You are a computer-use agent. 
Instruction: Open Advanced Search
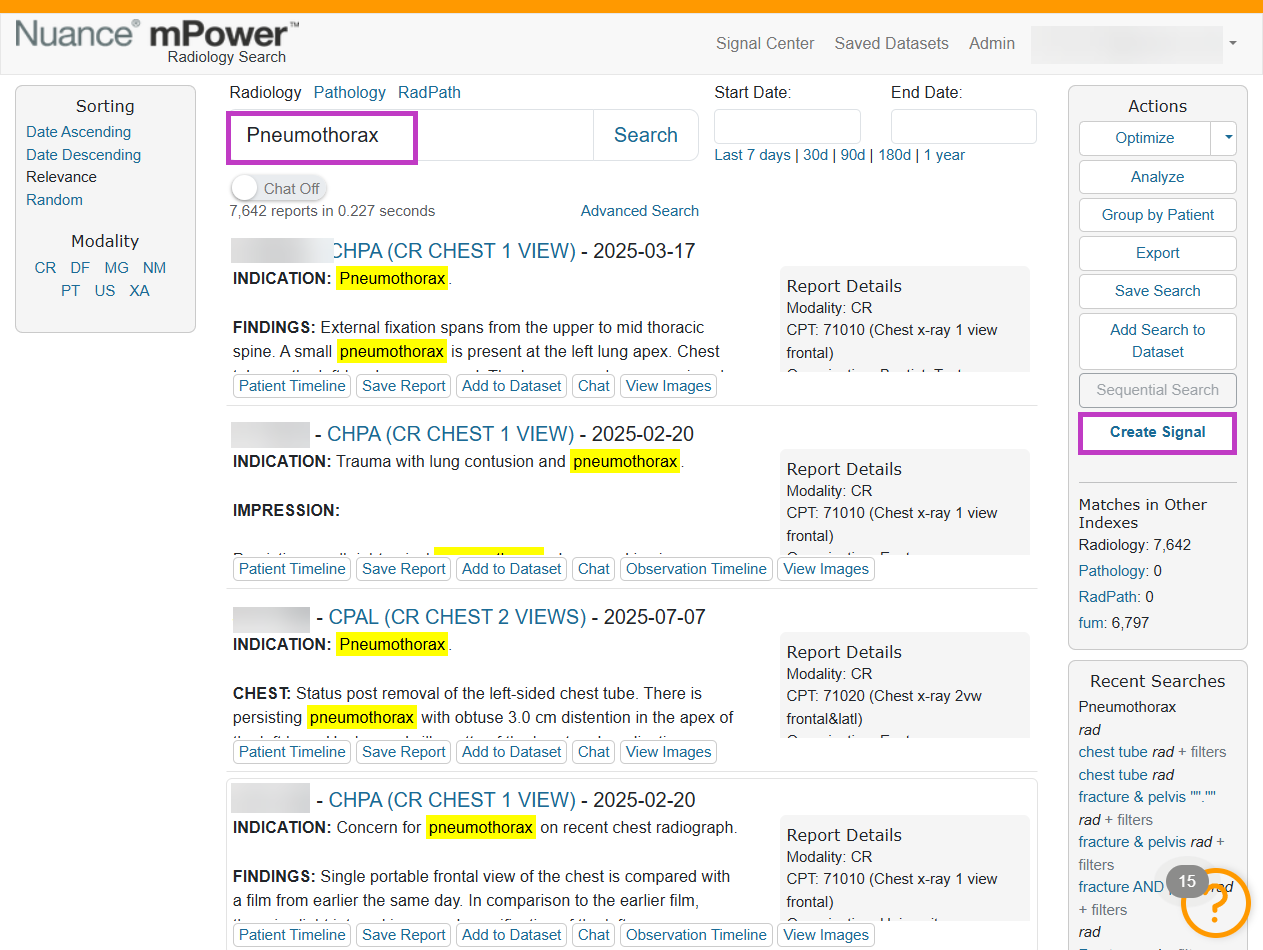[x=640, y=211]
